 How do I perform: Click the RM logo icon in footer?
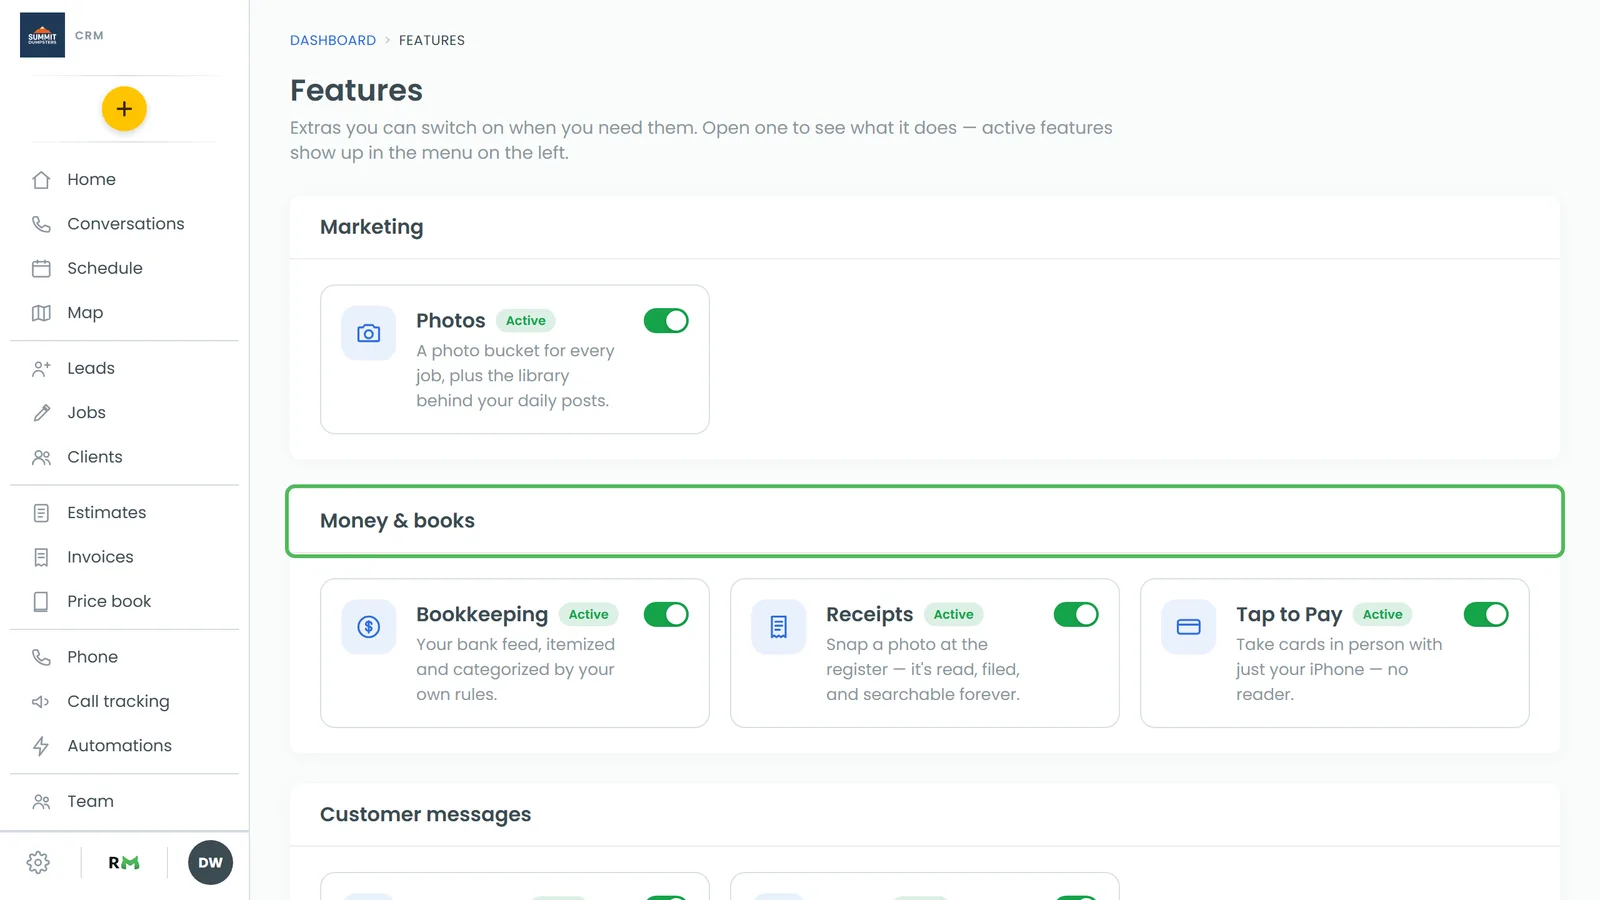124,863
